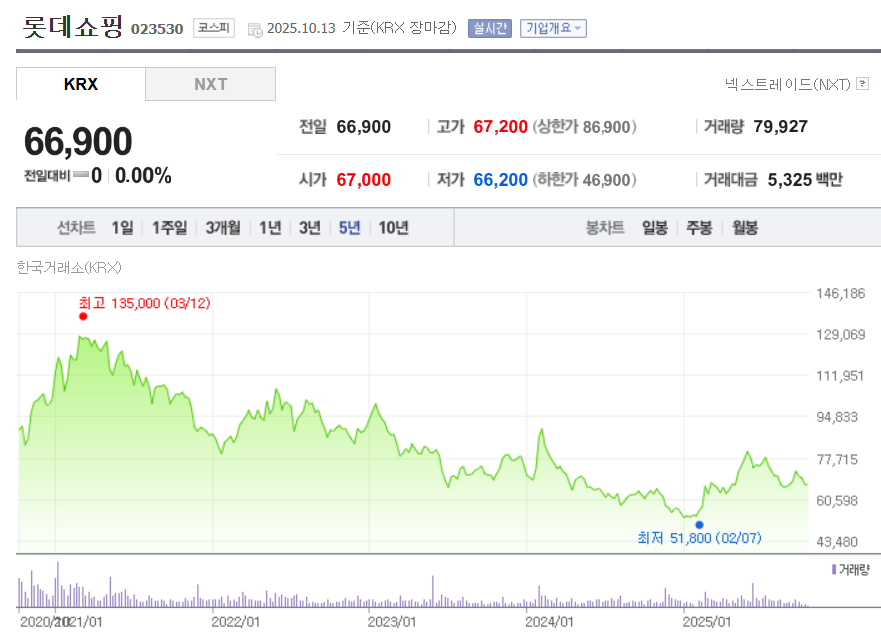Viewport: 881px width, 640px height.
Task: Click the 거래량 volume legend
Action: coord(850,570)
